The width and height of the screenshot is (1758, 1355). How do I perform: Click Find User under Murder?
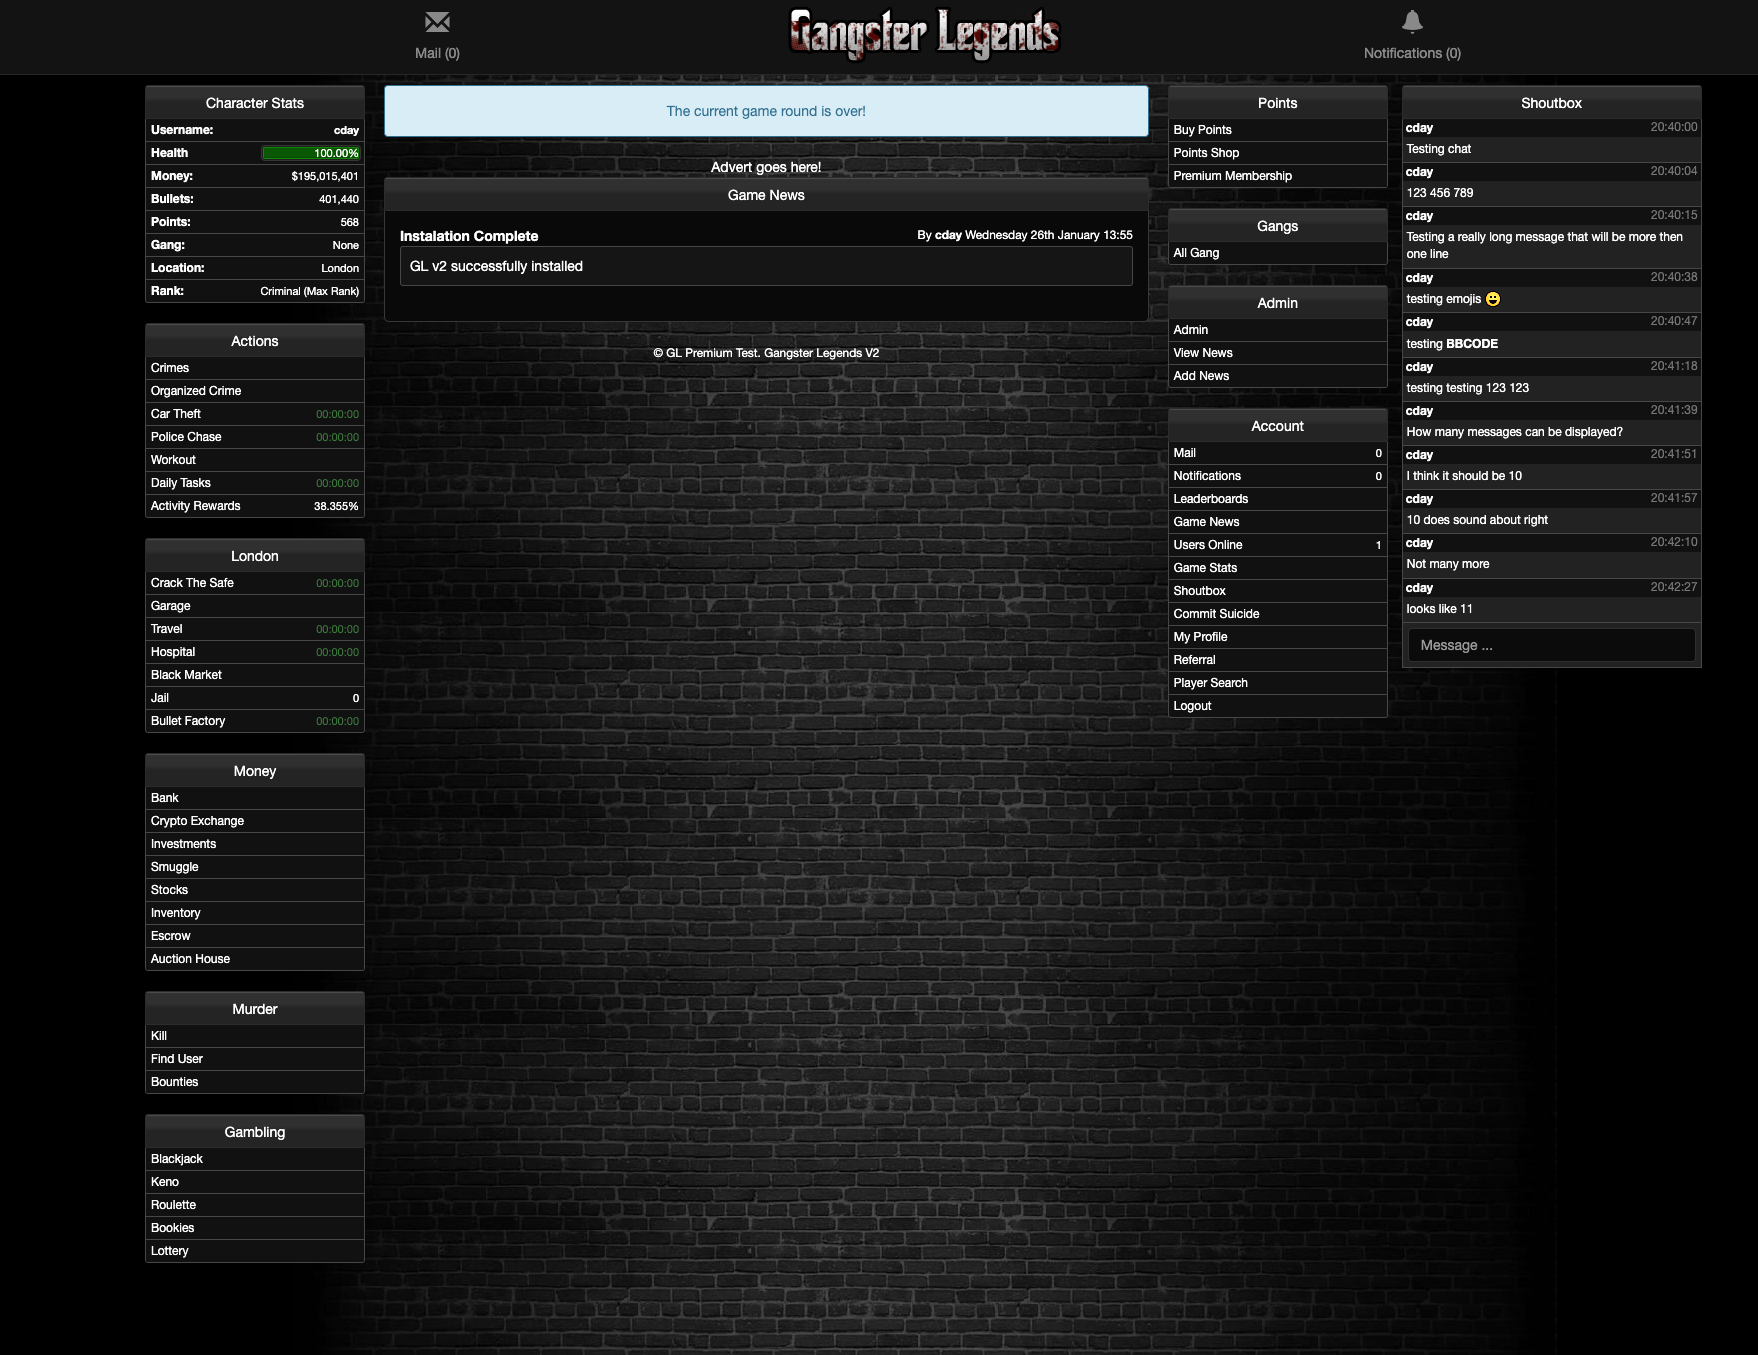(x=177, y=1059)
